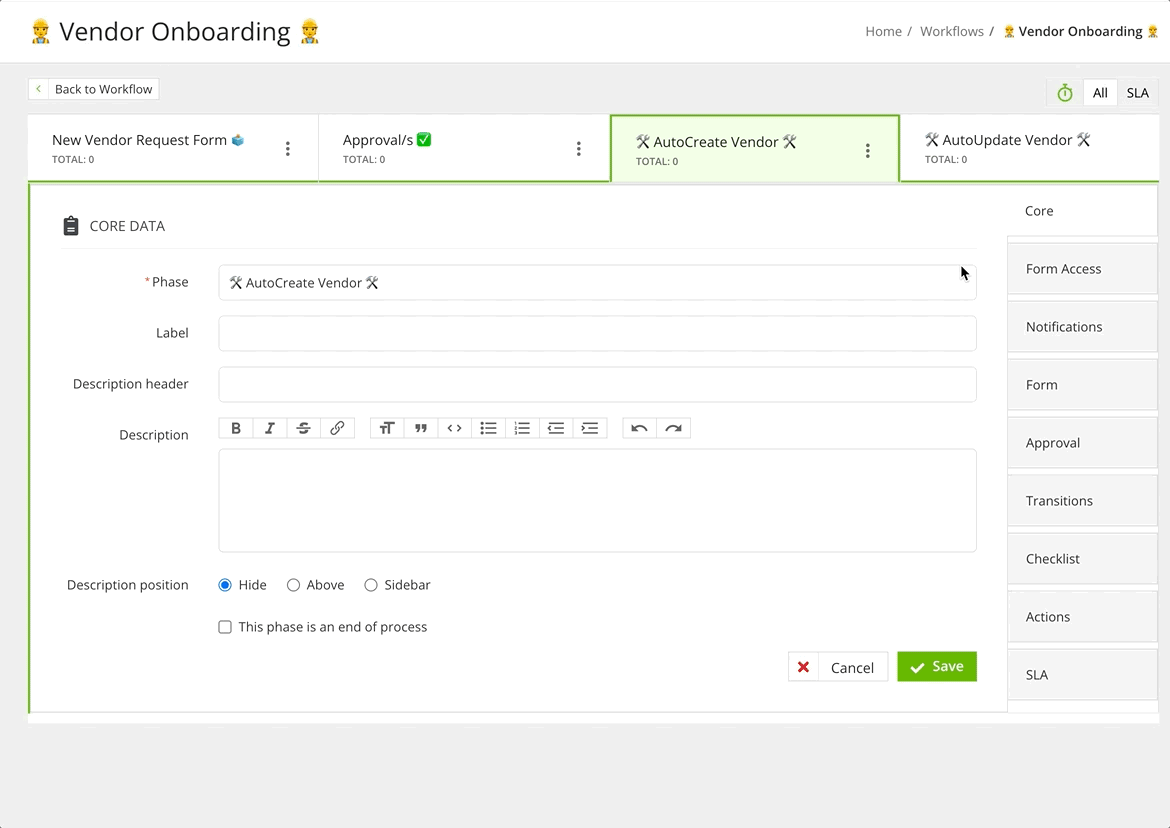The image size is (1170, 828).
Task: Navigate to Workflows via the breadcrumb
Action: point(951,31)
